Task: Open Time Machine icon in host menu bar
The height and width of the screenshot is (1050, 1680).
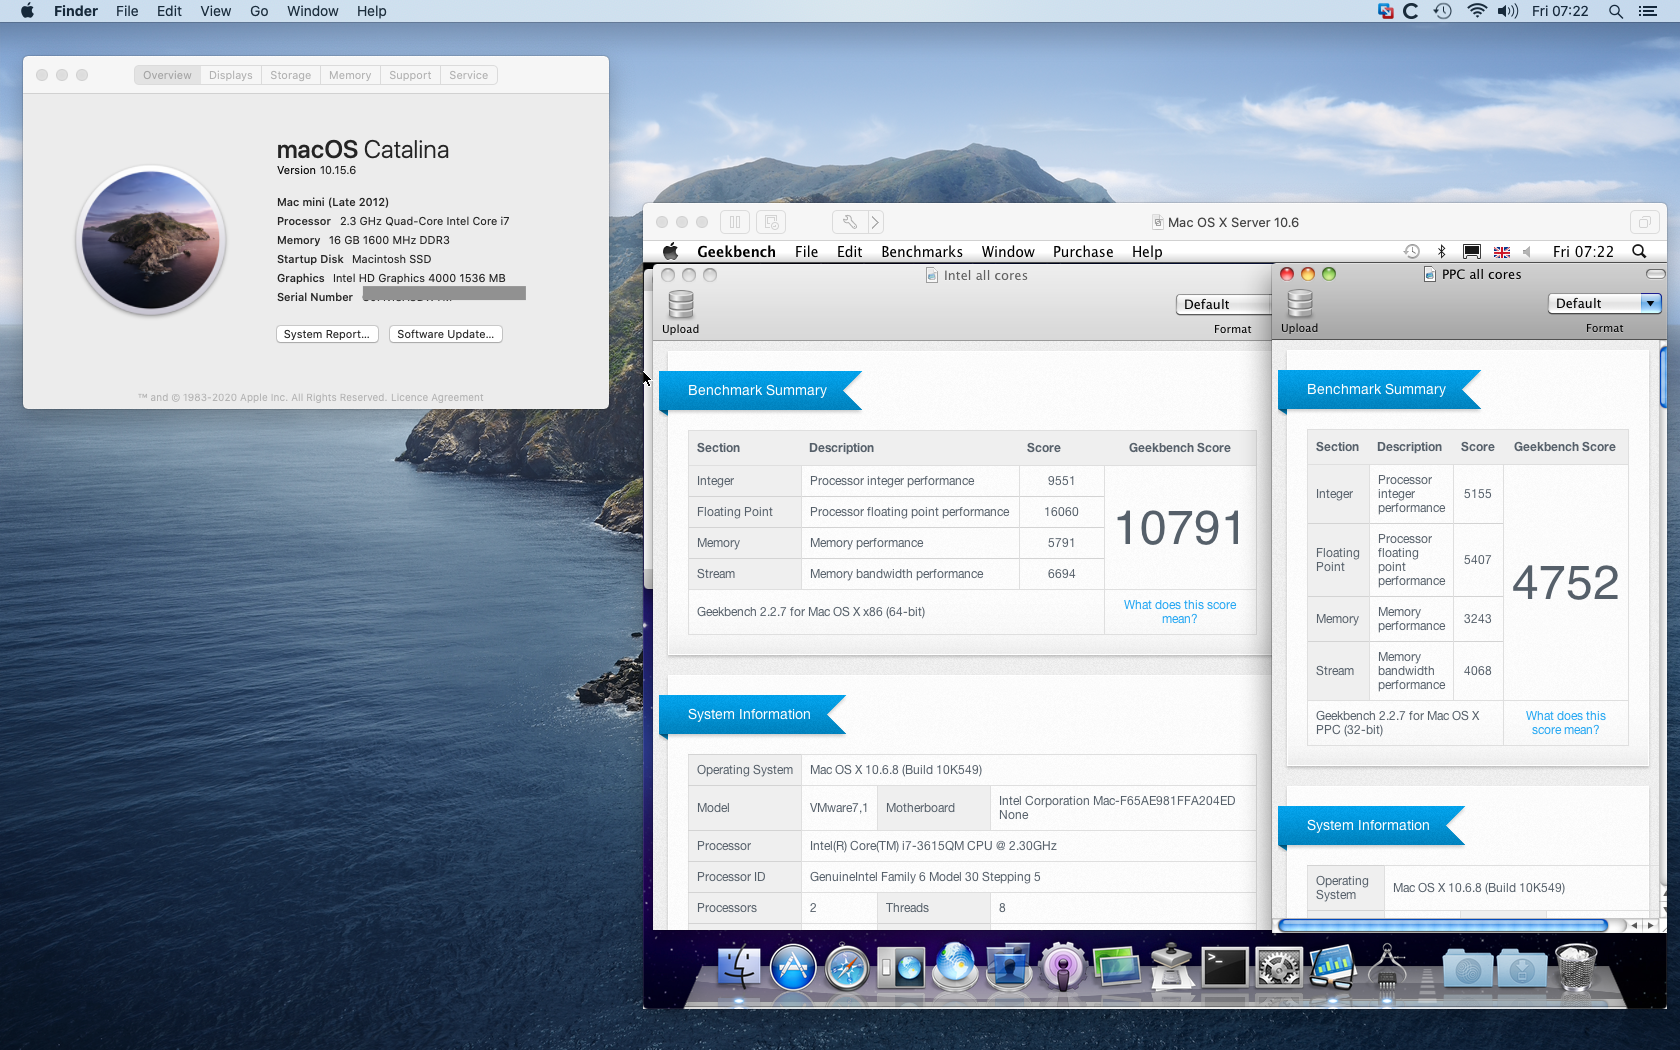Action: pyautogui.click(x=1442, y=11)
